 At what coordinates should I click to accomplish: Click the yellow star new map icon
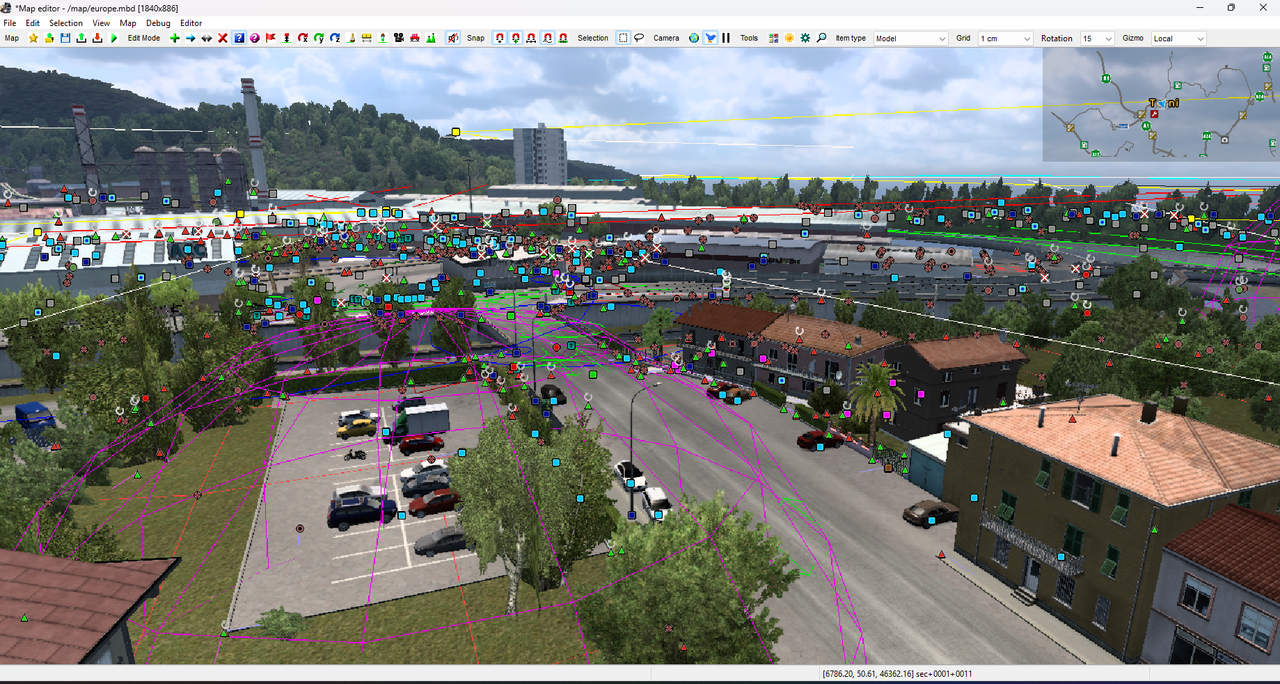click(x=33, y=38)
